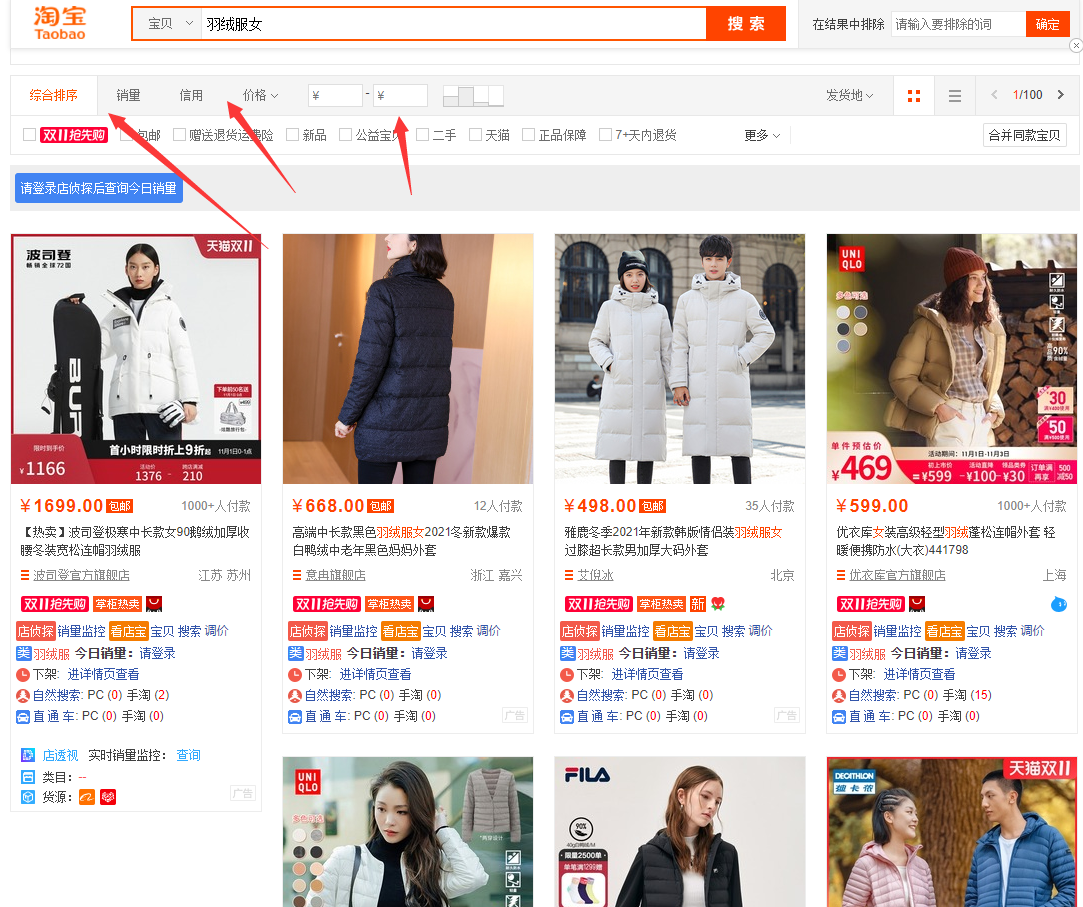Image resolution: width=1083 pixels, height=907 pixels.
Task: Tick the 双11抢先购 filter checkbox
Action: [x=29, y=135]
